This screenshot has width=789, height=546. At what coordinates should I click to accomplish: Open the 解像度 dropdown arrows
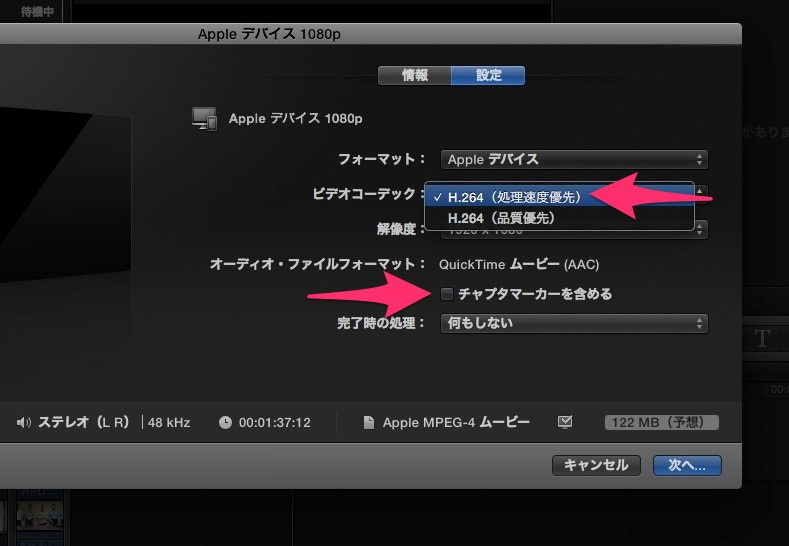[699, 230]
